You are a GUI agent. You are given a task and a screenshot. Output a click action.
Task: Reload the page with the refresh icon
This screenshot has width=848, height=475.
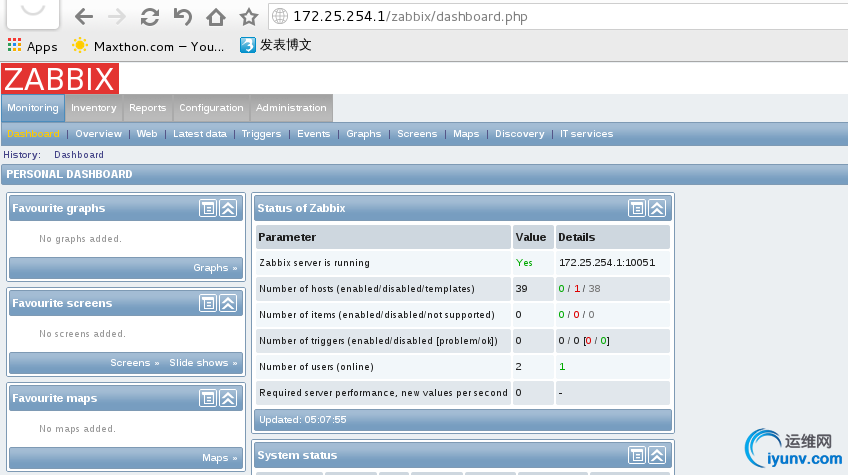pos(149,17)
